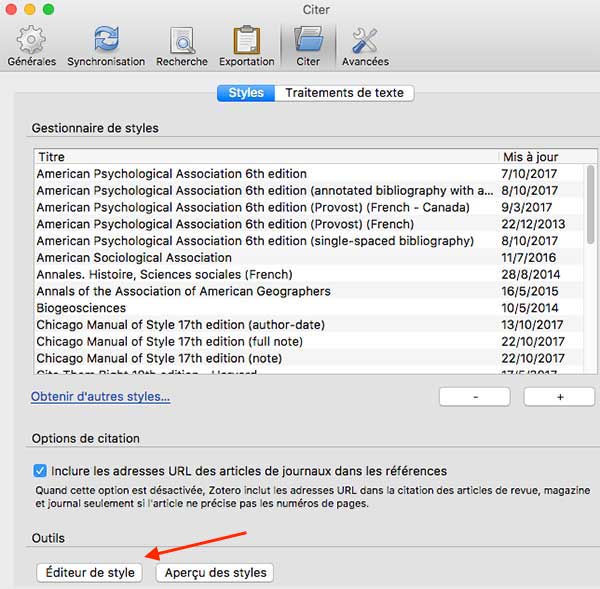Select Chicago Manual of Style 17th (author-date)
600x589 pixels.
coord(308,325)
